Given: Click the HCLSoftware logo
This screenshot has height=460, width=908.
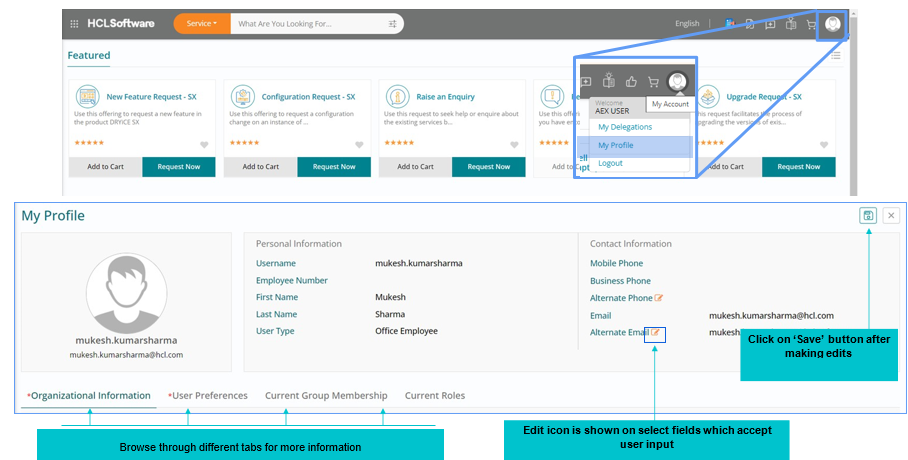Looking at the screenshot, I should [x=120, y=24].
